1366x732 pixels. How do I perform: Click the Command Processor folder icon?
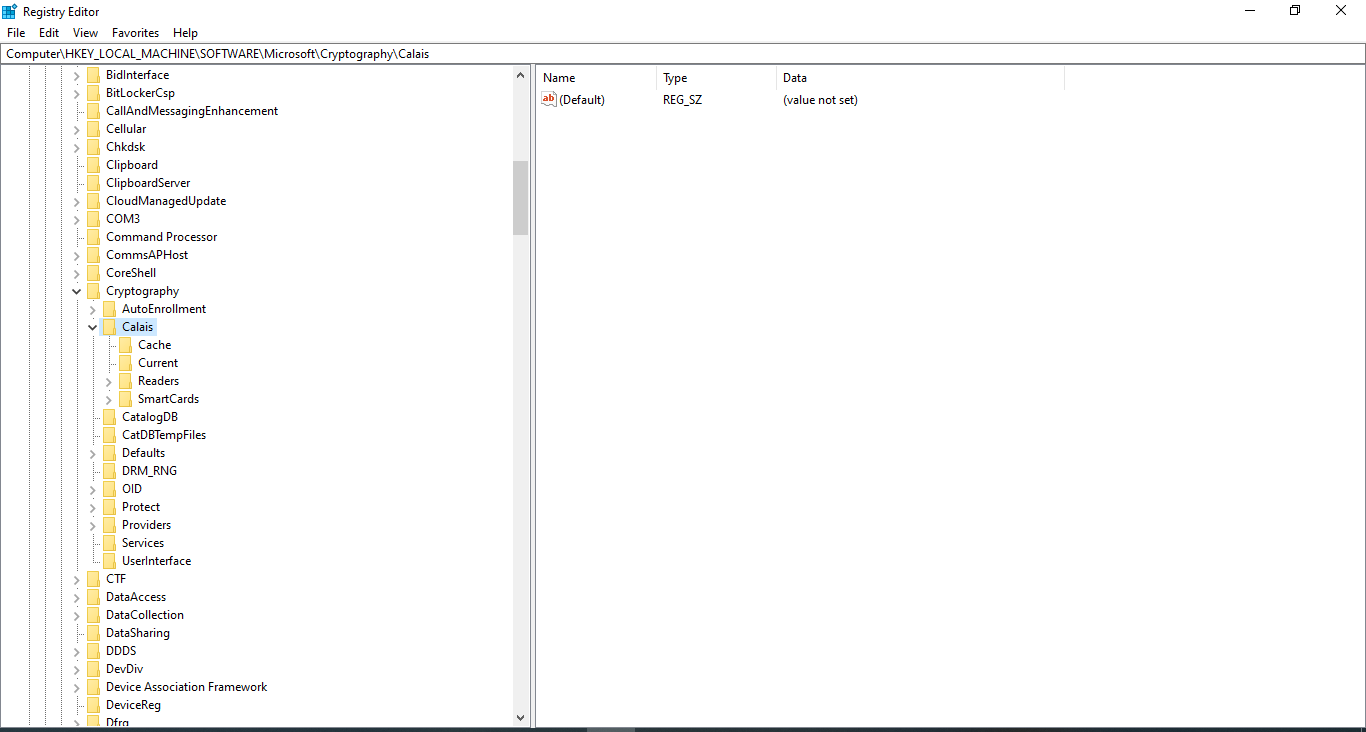click(x=94, y=237)
